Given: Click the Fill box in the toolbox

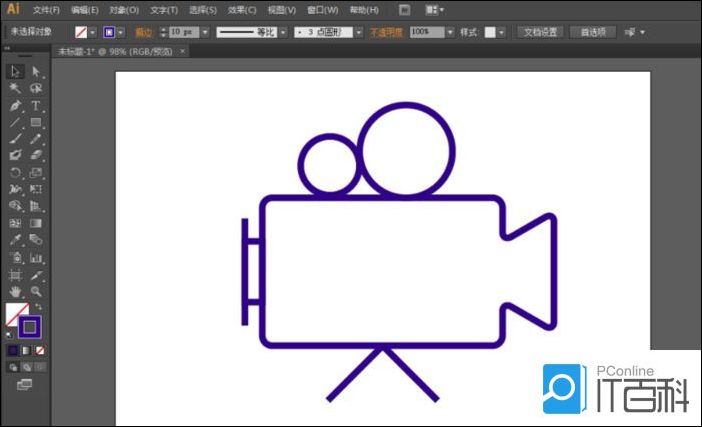Looking at the screenshot, I should point(13,311).
